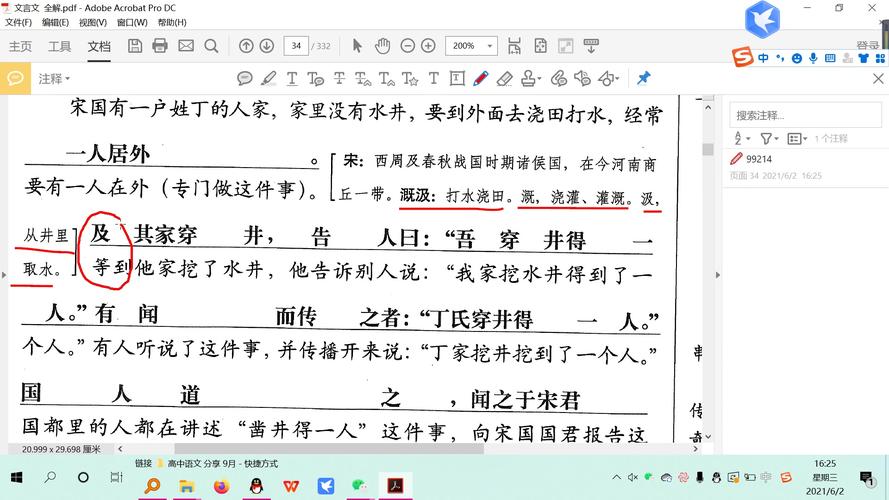Open the 文件(F) menu
Viewport: 889px width, 500px height.
(18, 22)
